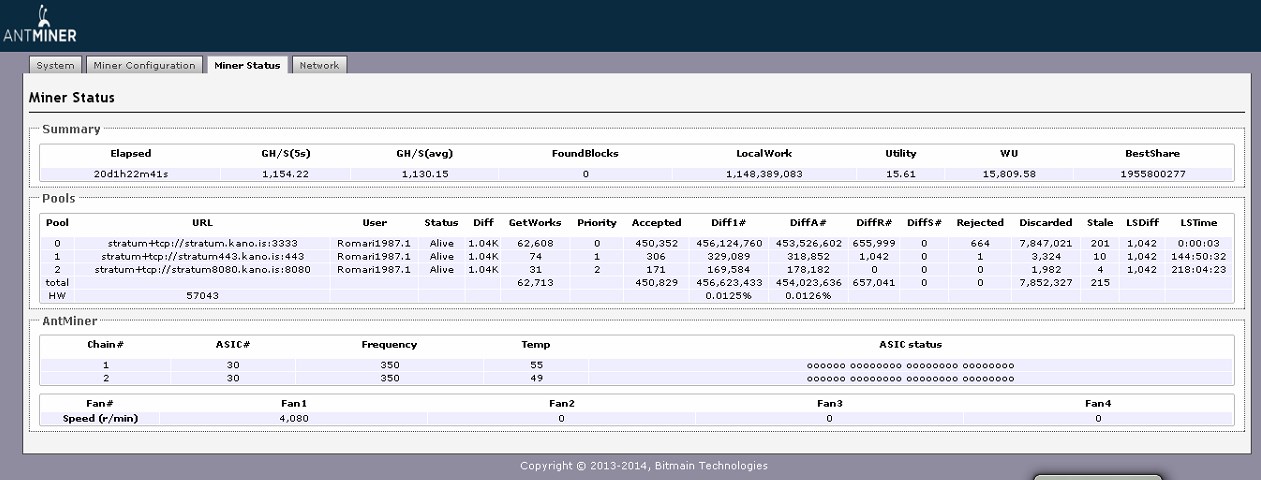This screenshot has height=480, width=1261.
Task: Click the Accepted value 450,352
Action: 657,243
